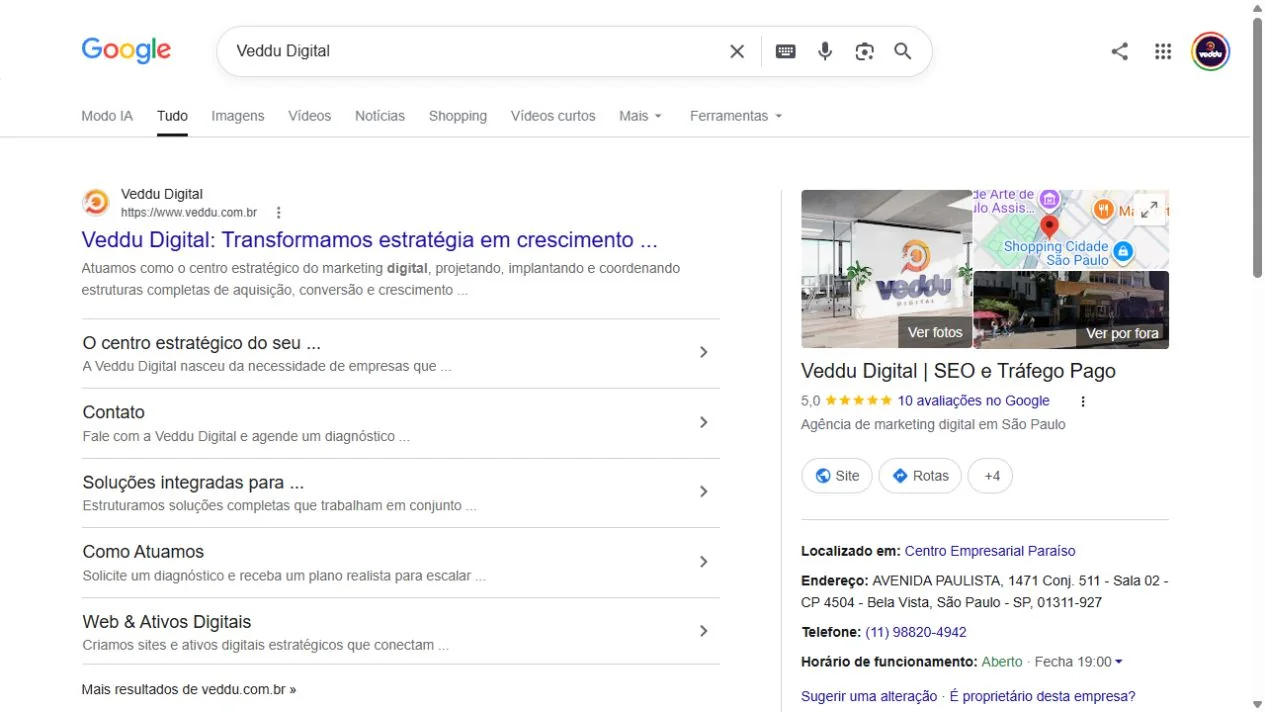Viewport: 1265px width, 712px height.
Task: Click the 'Agência de marketing digital em São Paulo' text
Action: (933, 424)
